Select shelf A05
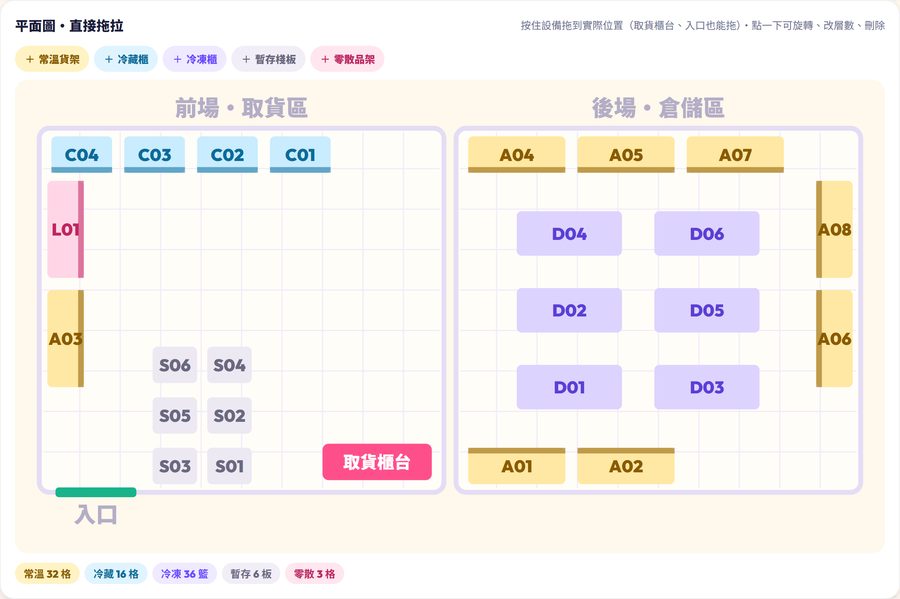This screenshot has height=599, width=900. point(626,154)
